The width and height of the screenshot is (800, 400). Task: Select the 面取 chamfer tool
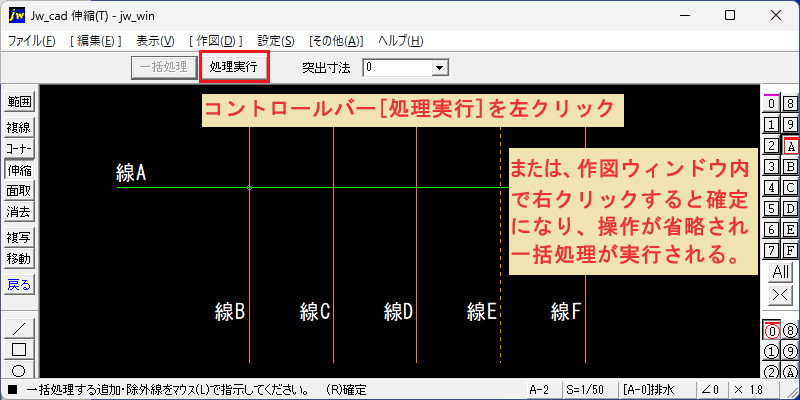19,191
